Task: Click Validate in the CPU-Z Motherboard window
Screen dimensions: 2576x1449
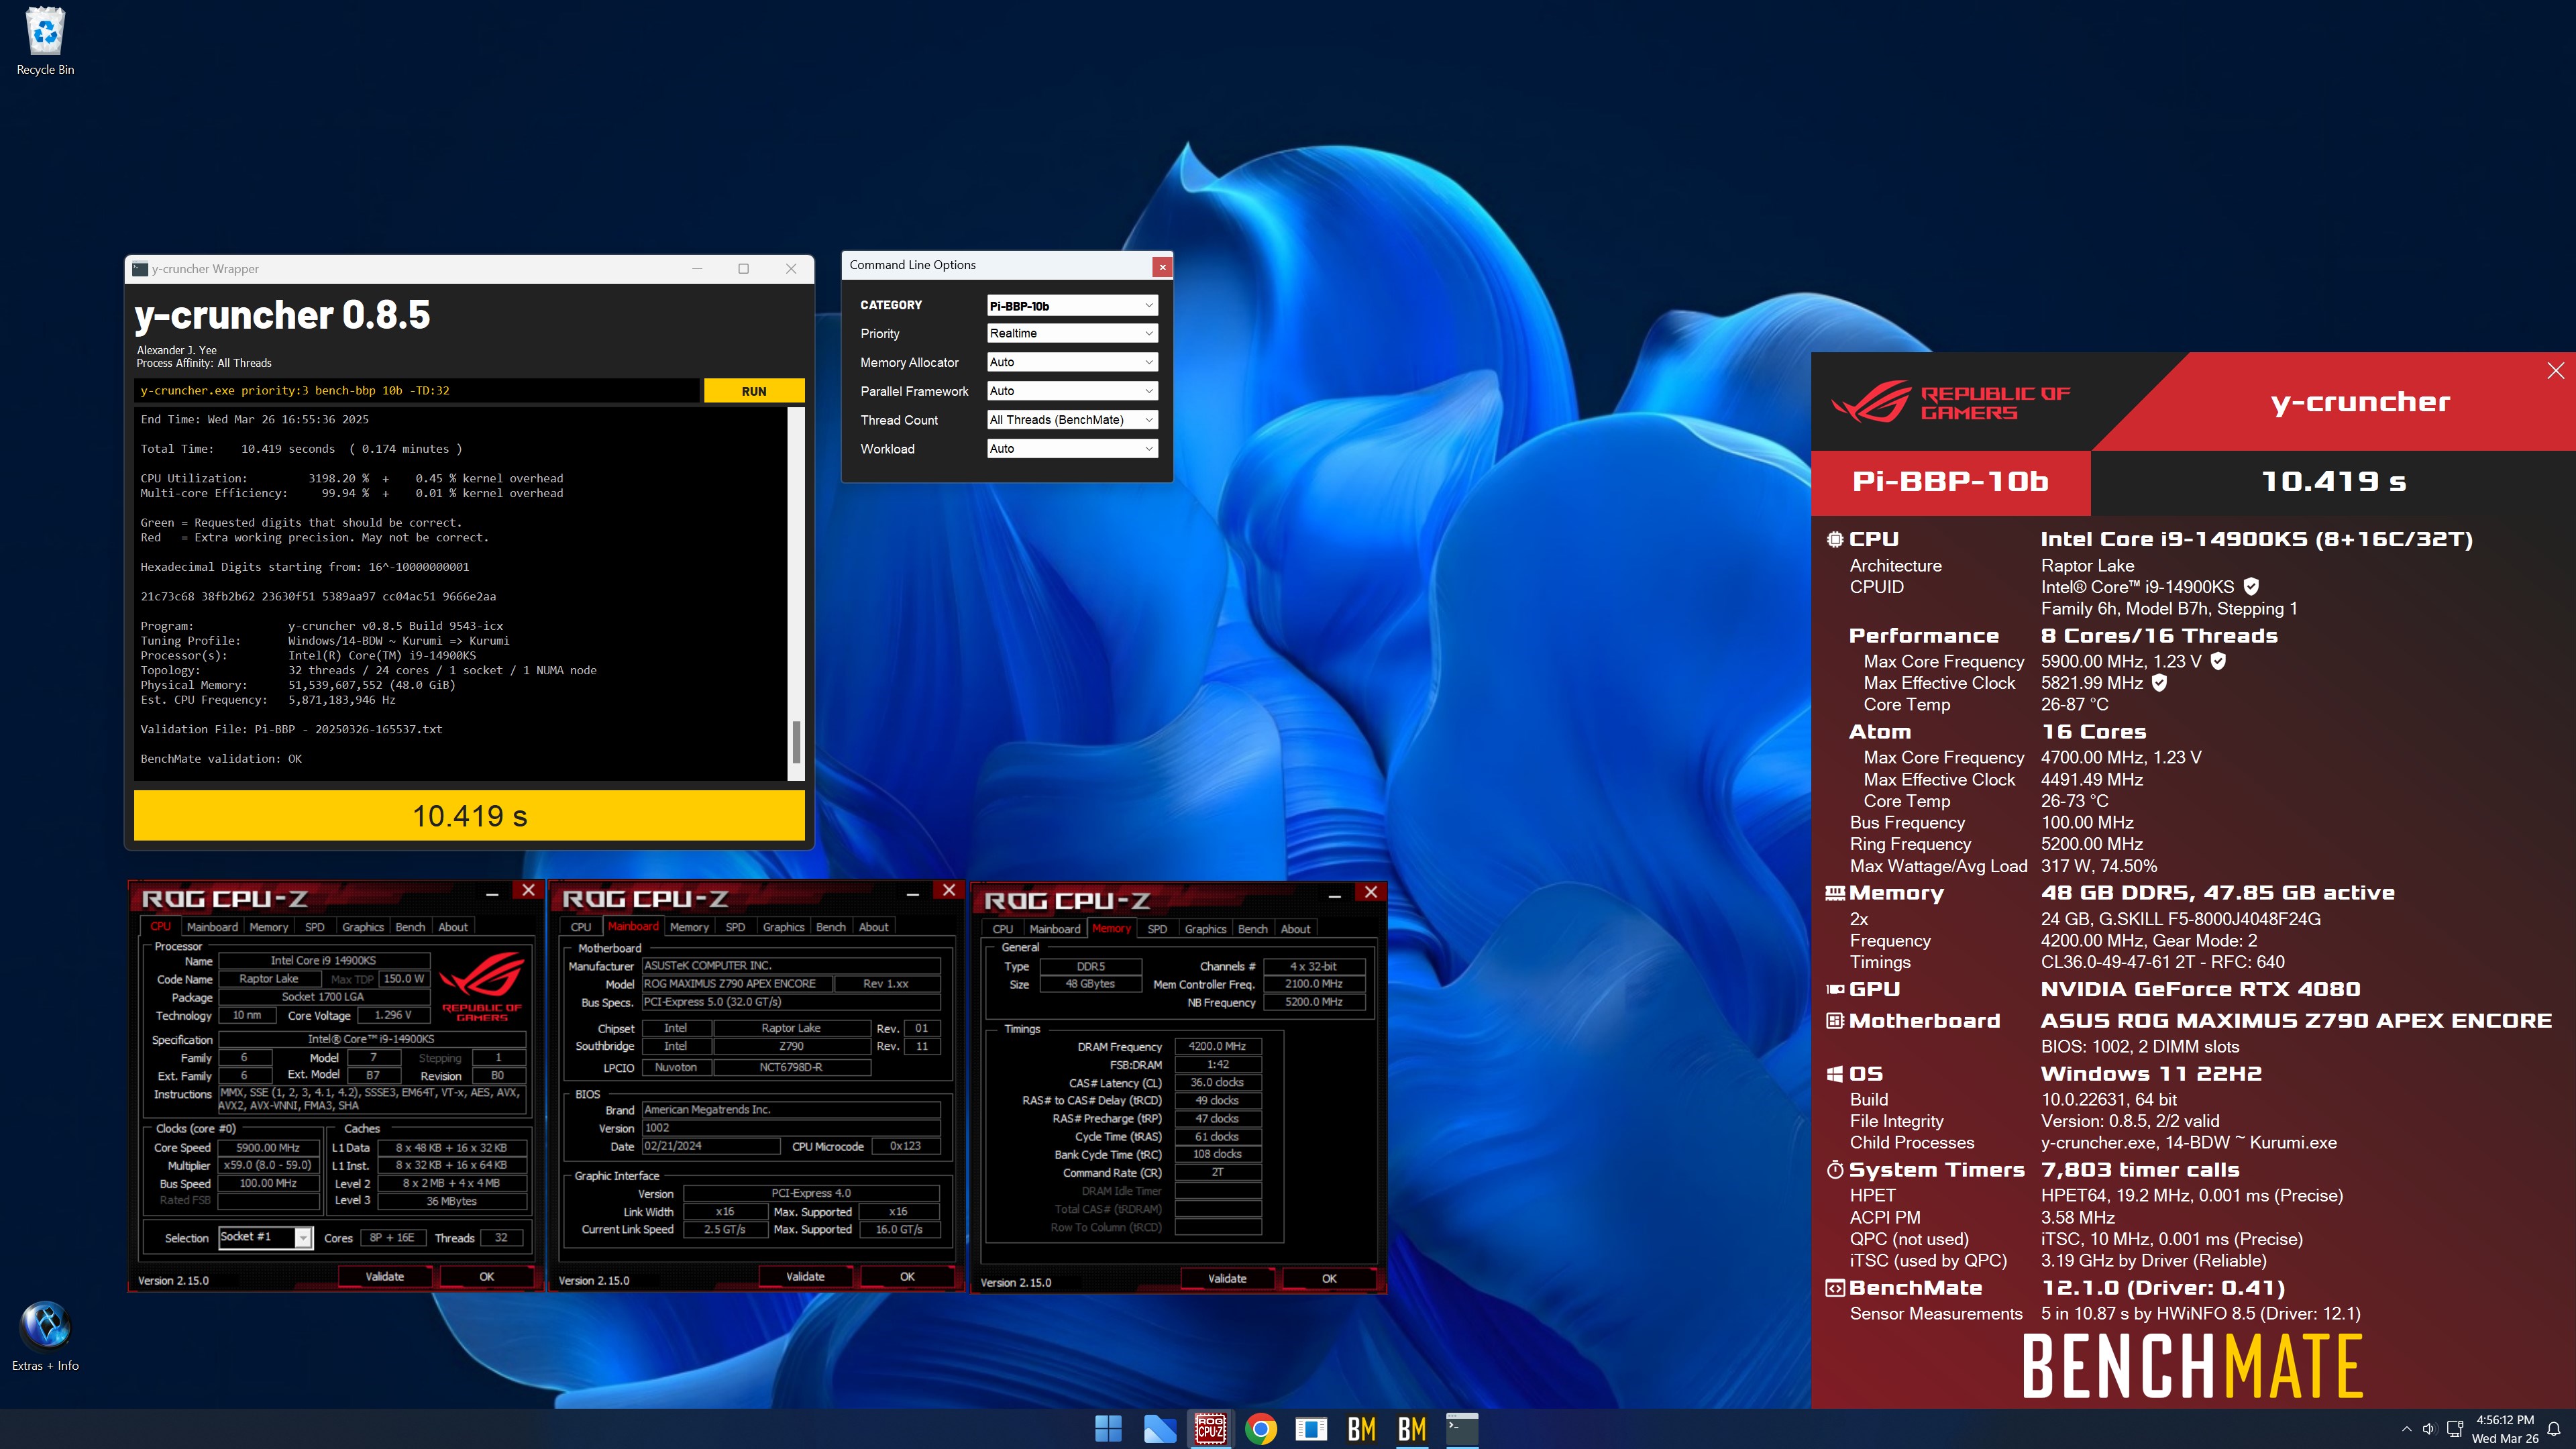Action: pyautogui.click(x=805, y=1277)
